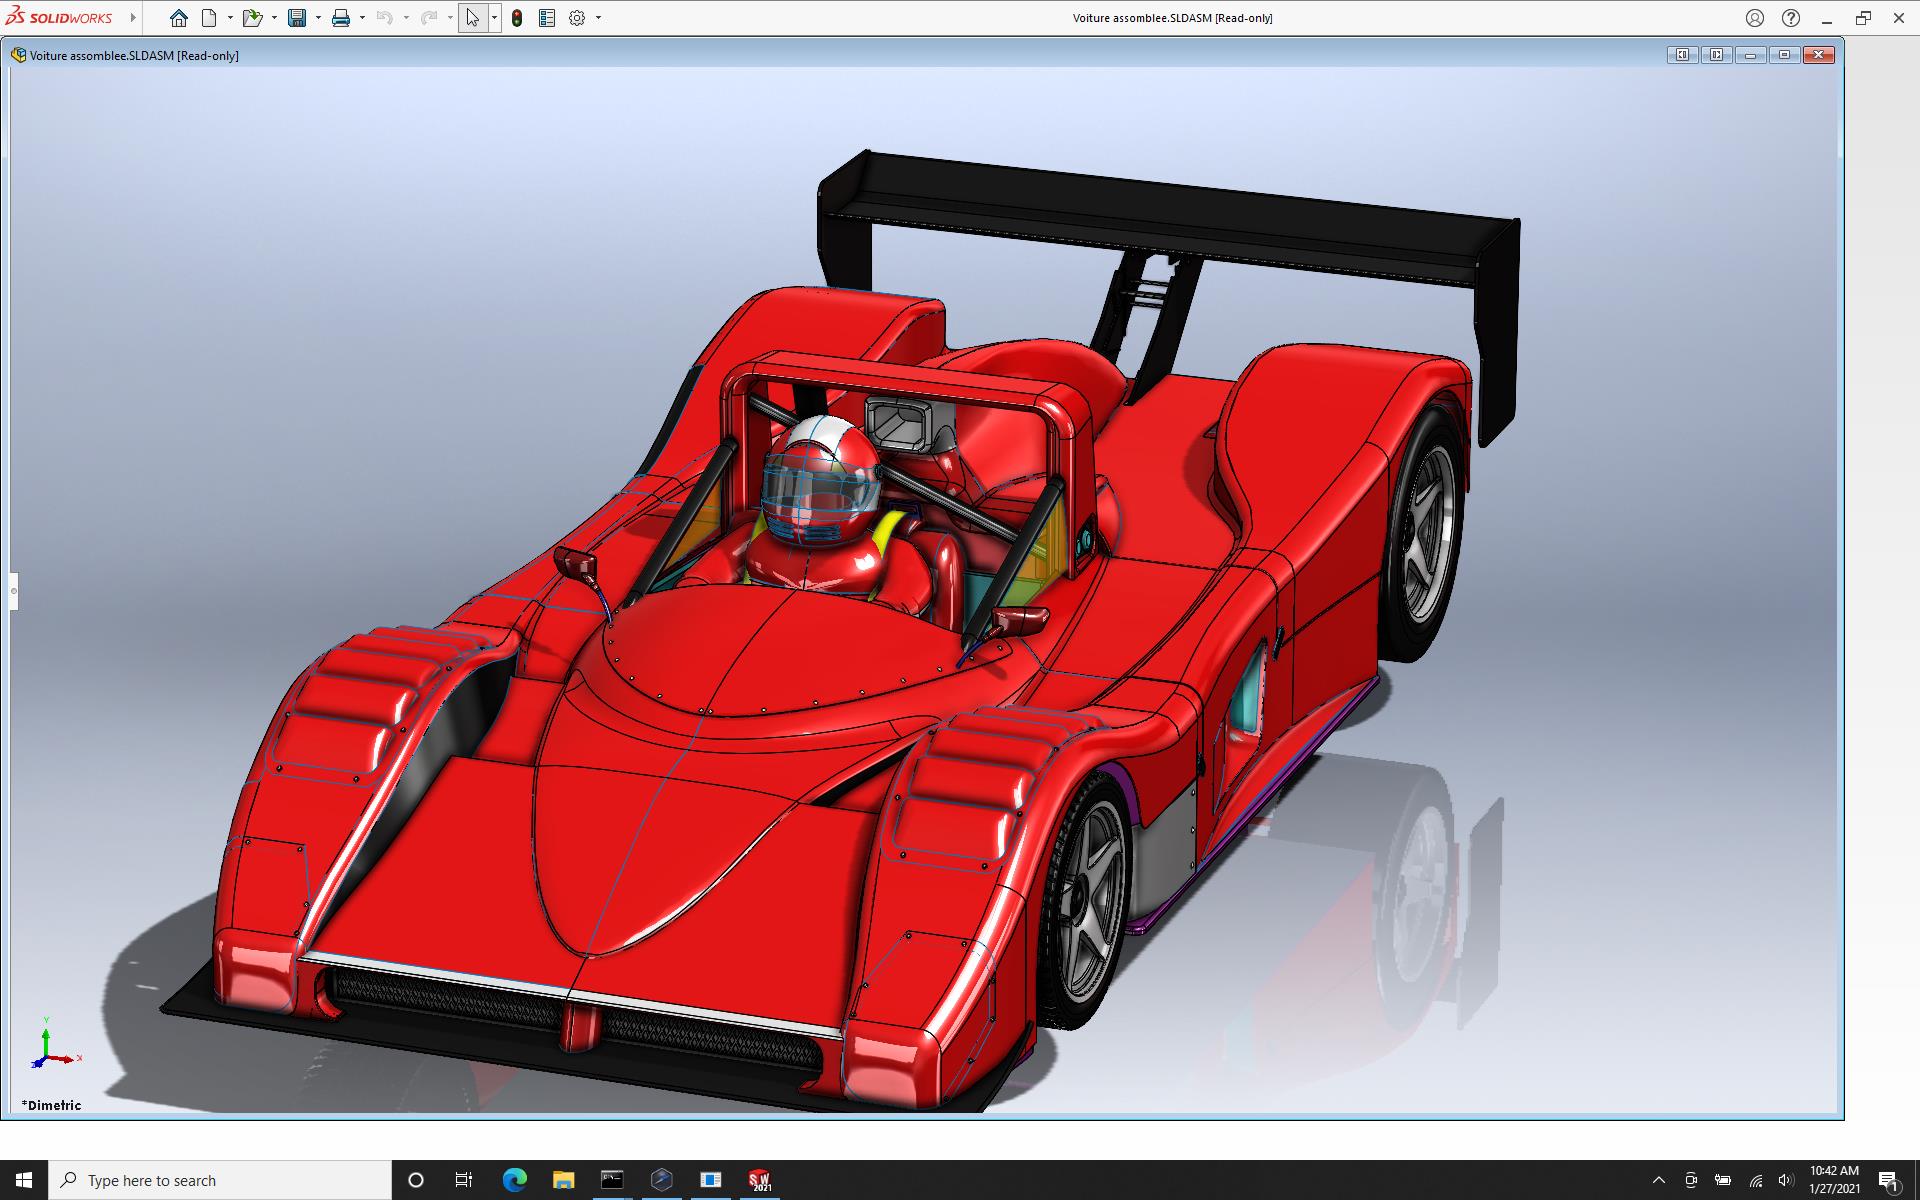Open the Help question mark
Screen dimensions: 1920x1200
pyautogui.click(x=1791, y=18)
